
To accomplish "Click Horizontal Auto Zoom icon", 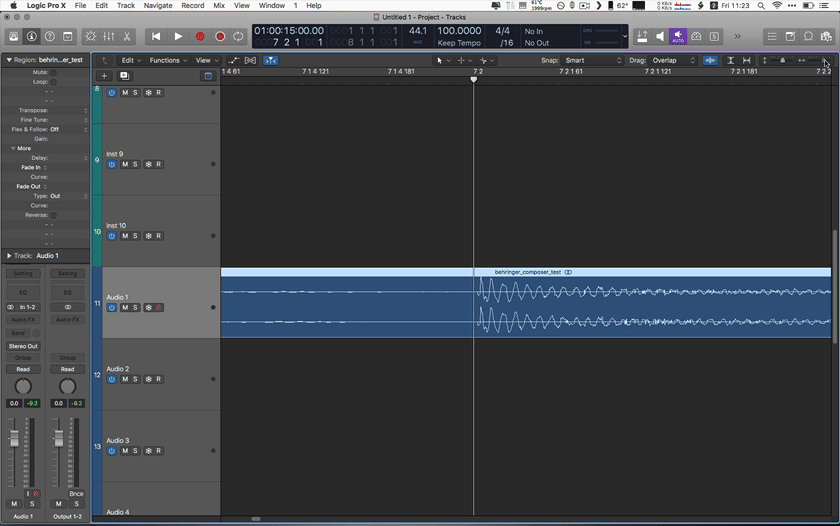I will (x=746, y=61).
